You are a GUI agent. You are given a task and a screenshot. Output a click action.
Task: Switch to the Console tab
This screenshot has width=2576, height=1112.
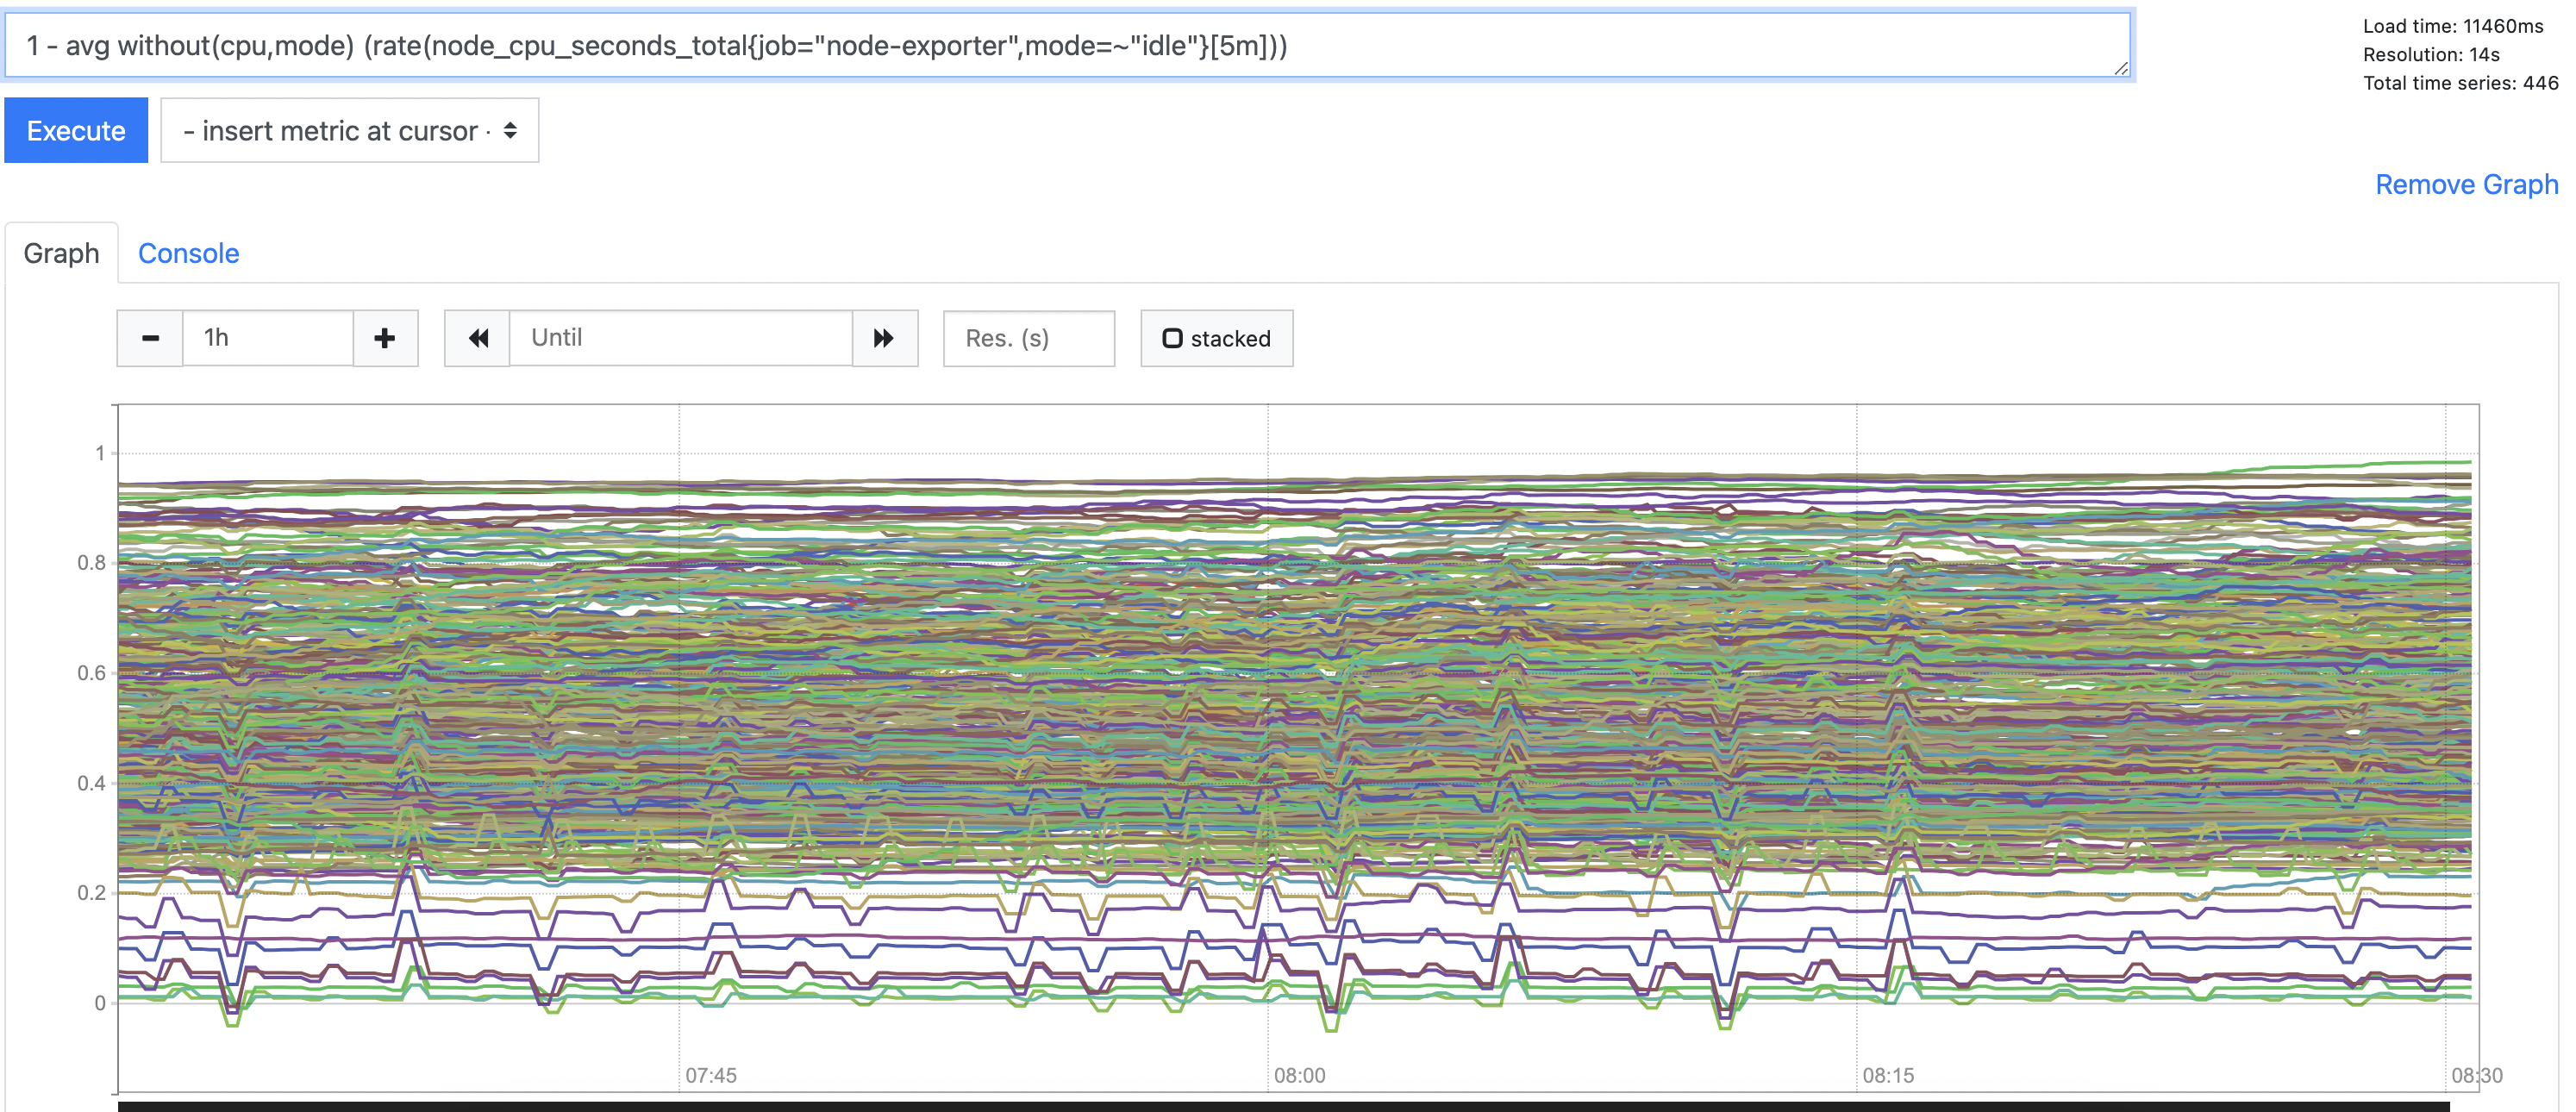(188, 254)
